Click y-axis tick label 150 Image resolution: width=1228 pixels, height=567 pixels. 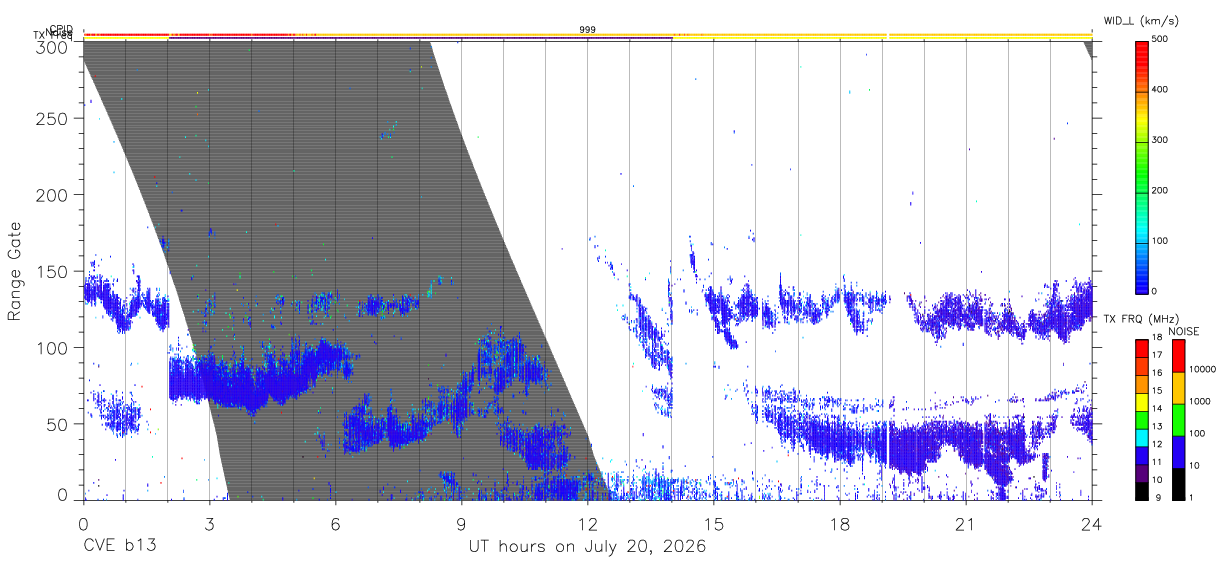click(52, 271)
